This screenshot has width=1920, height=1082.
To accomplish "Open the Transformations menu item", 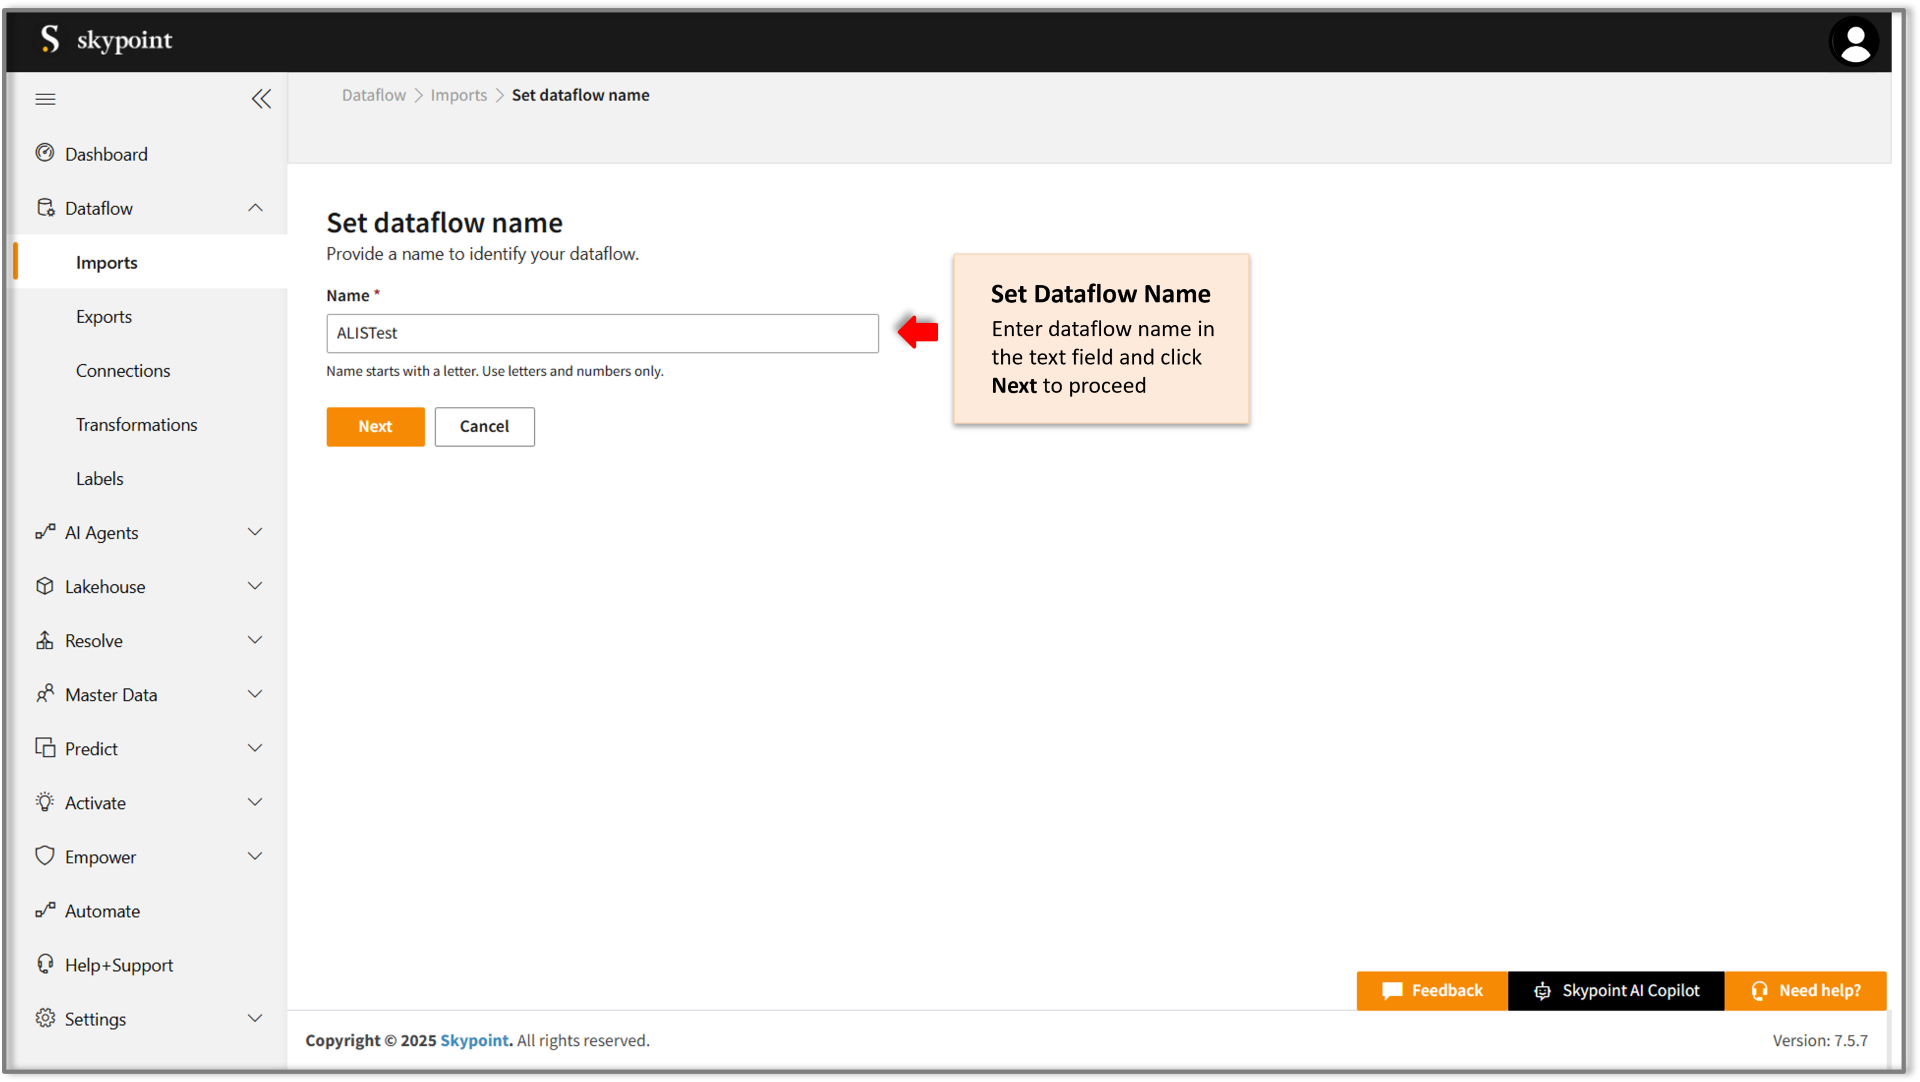I will (137, 424).
